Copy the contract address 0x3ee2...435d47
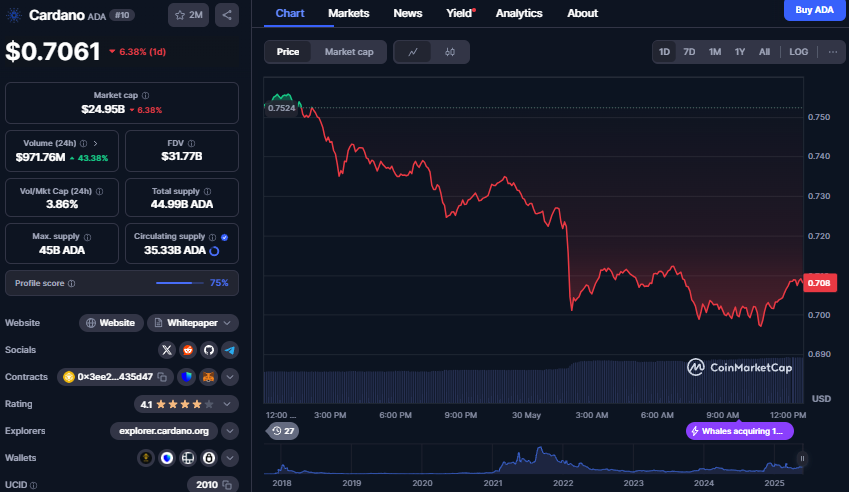Image resolution: width=849 pixels, height=492 pixels. click(162, 377)
